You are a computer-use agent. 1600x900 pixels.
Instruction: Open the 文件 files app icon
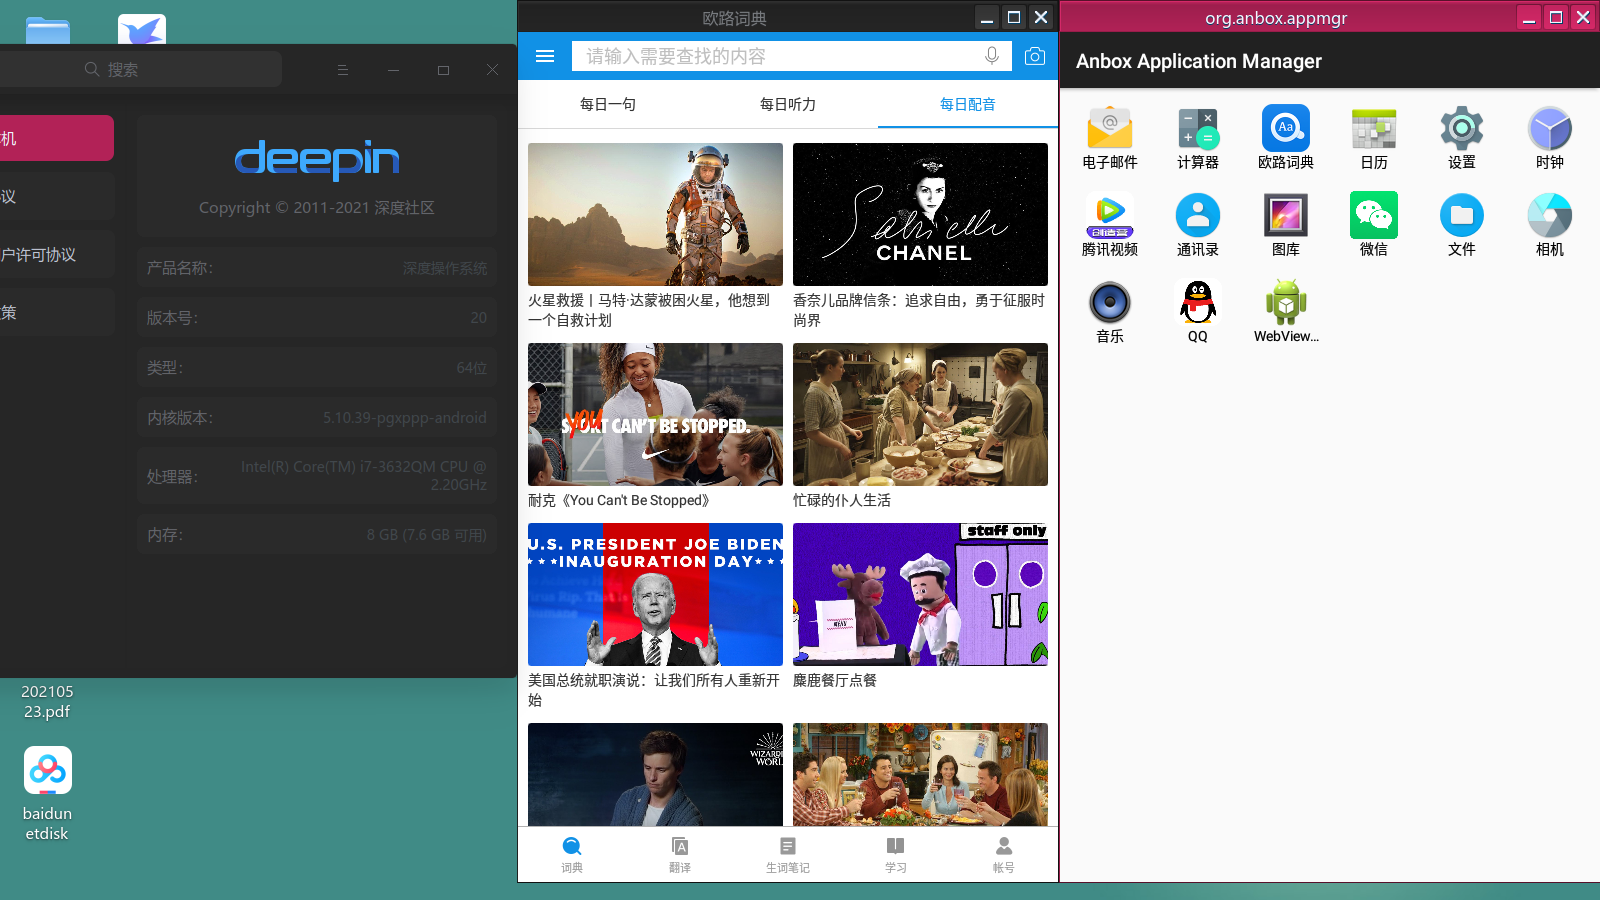point(1462,216)
